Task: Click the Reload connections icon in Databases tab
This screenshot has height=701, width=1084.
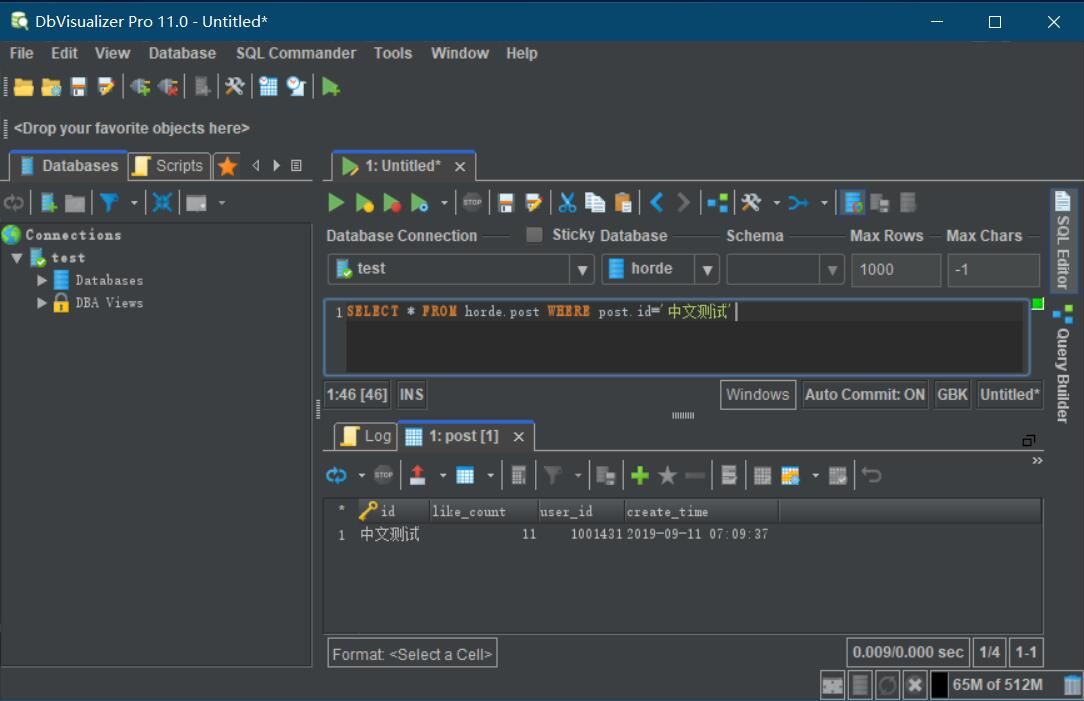Action: [13, 203]
